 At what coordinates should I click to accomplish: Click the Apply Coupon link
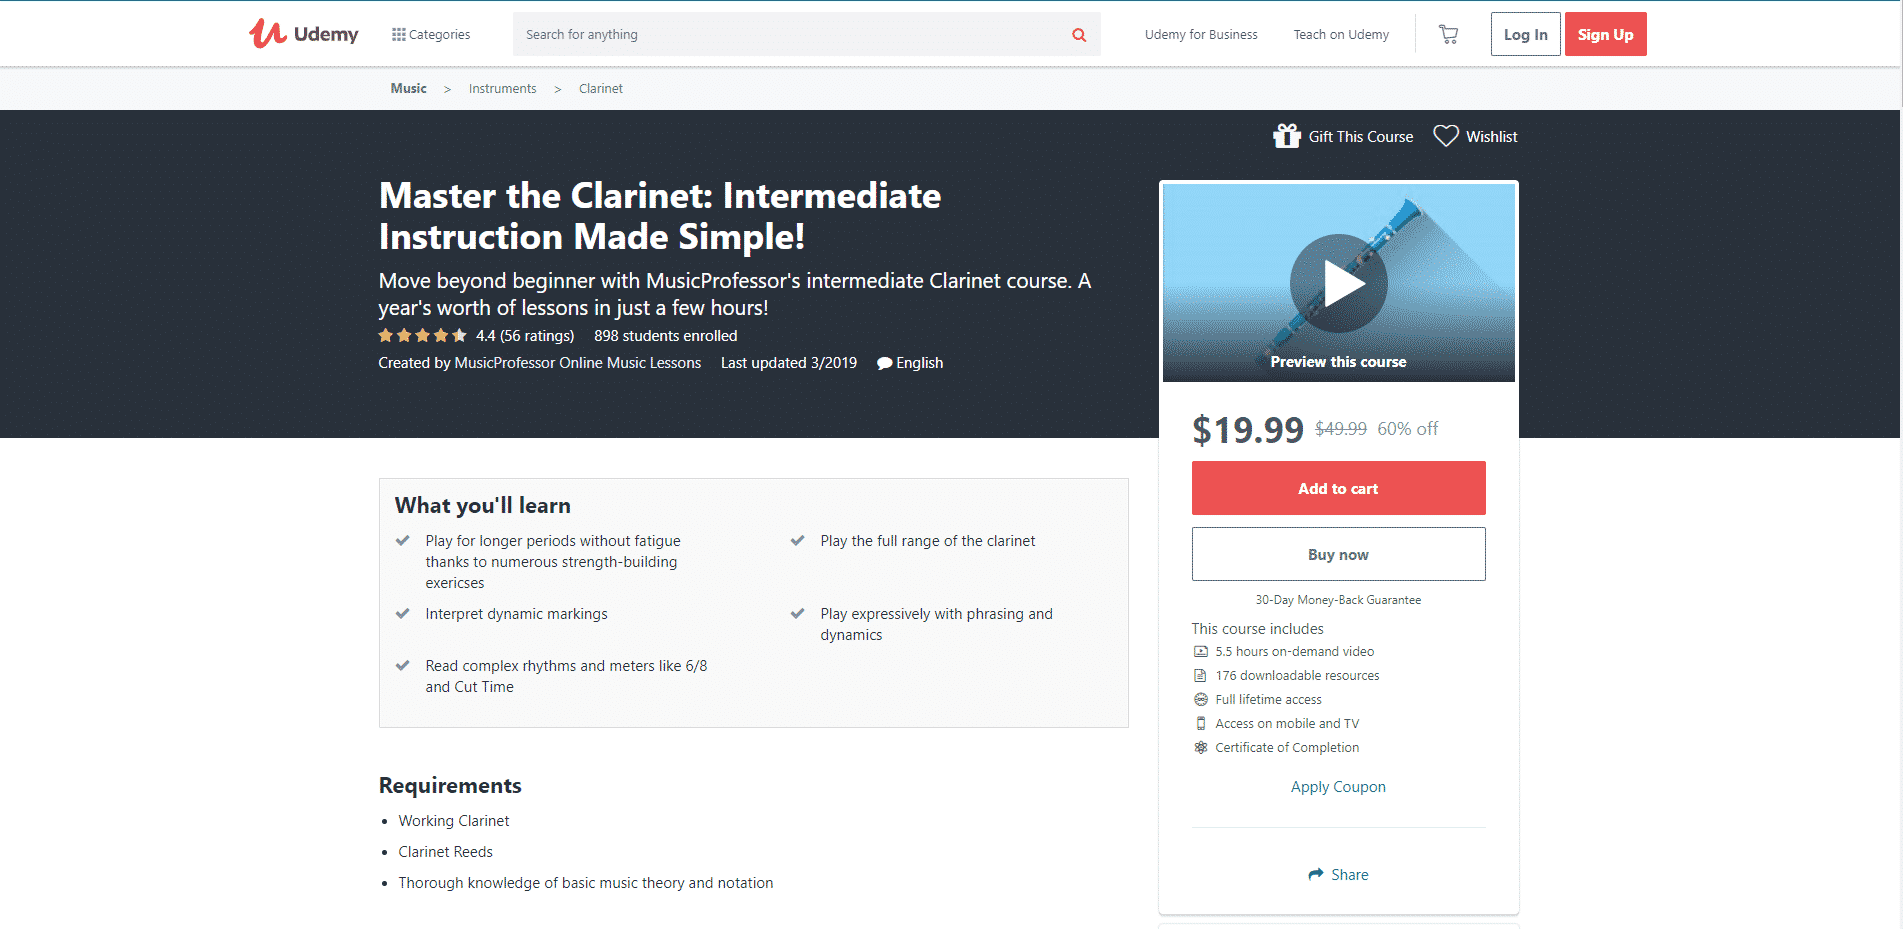click(x=1338, y=787)
